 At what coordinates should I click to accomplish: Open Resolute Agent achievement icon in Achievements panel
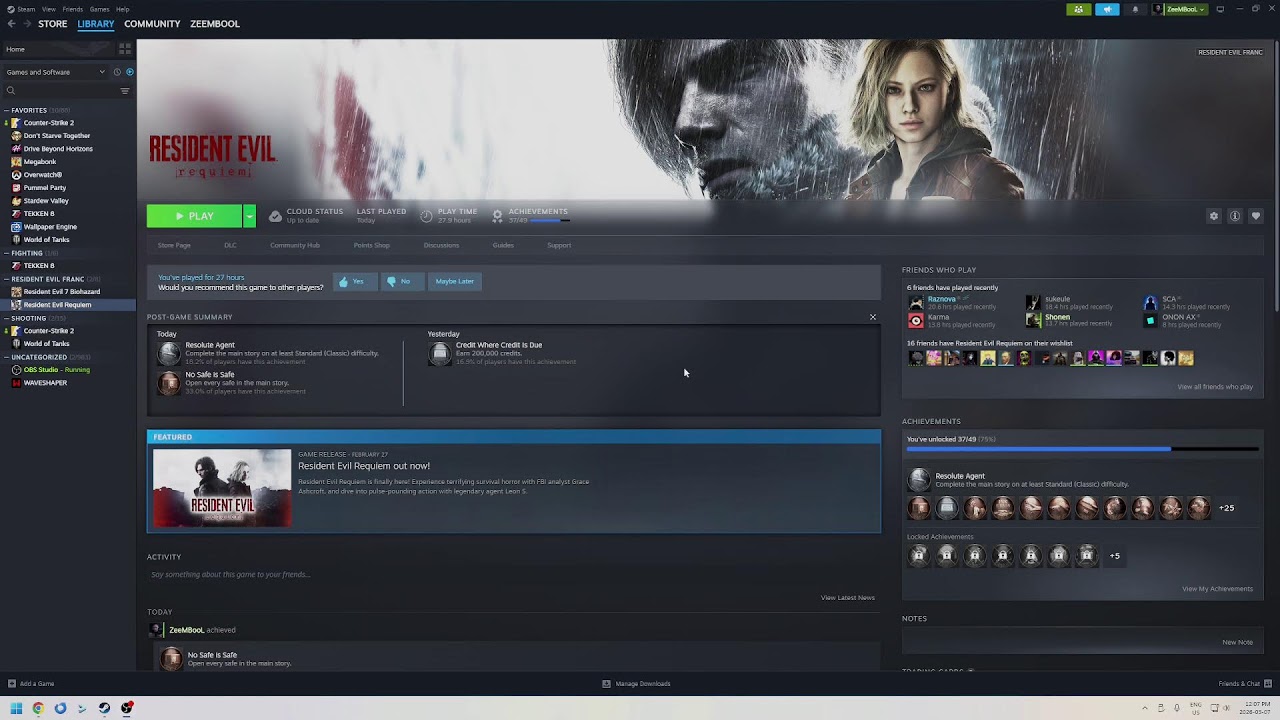click(x=918, y=480)
